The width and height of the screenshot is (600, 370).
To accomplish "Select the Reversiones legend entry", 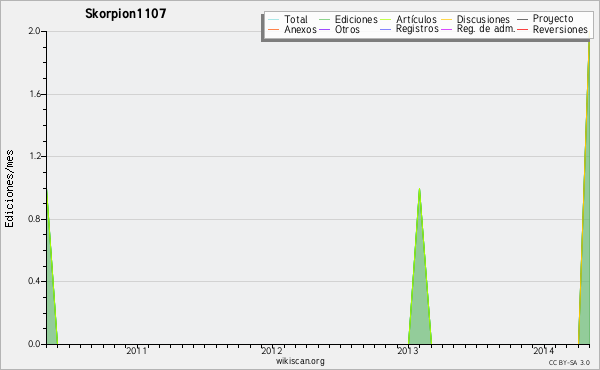I will point(553,29).
